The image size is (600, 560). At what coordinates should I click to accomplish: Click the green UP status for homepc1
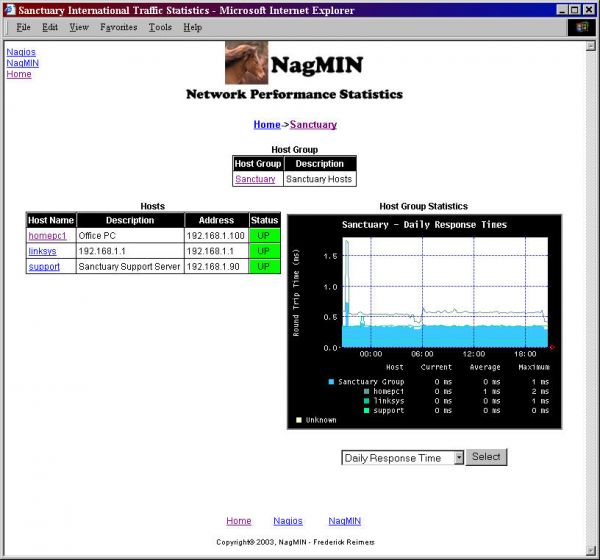265,235
